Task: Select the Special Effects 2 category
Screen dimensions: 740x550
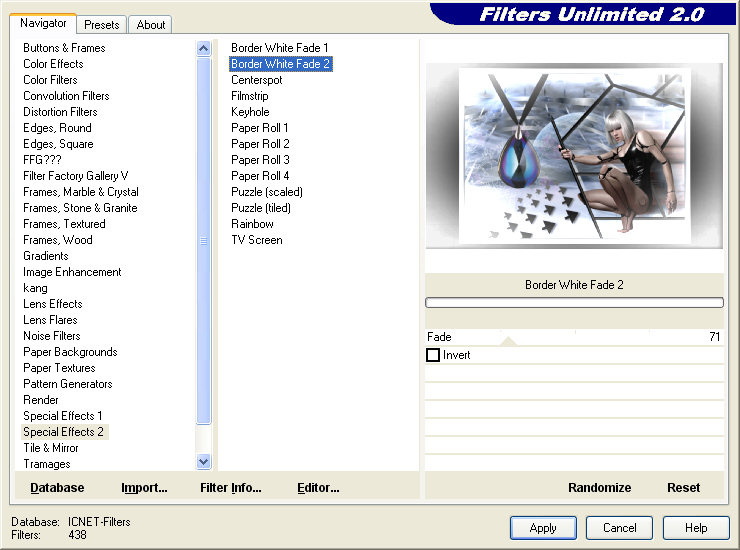Action: (x=63, y=432)
